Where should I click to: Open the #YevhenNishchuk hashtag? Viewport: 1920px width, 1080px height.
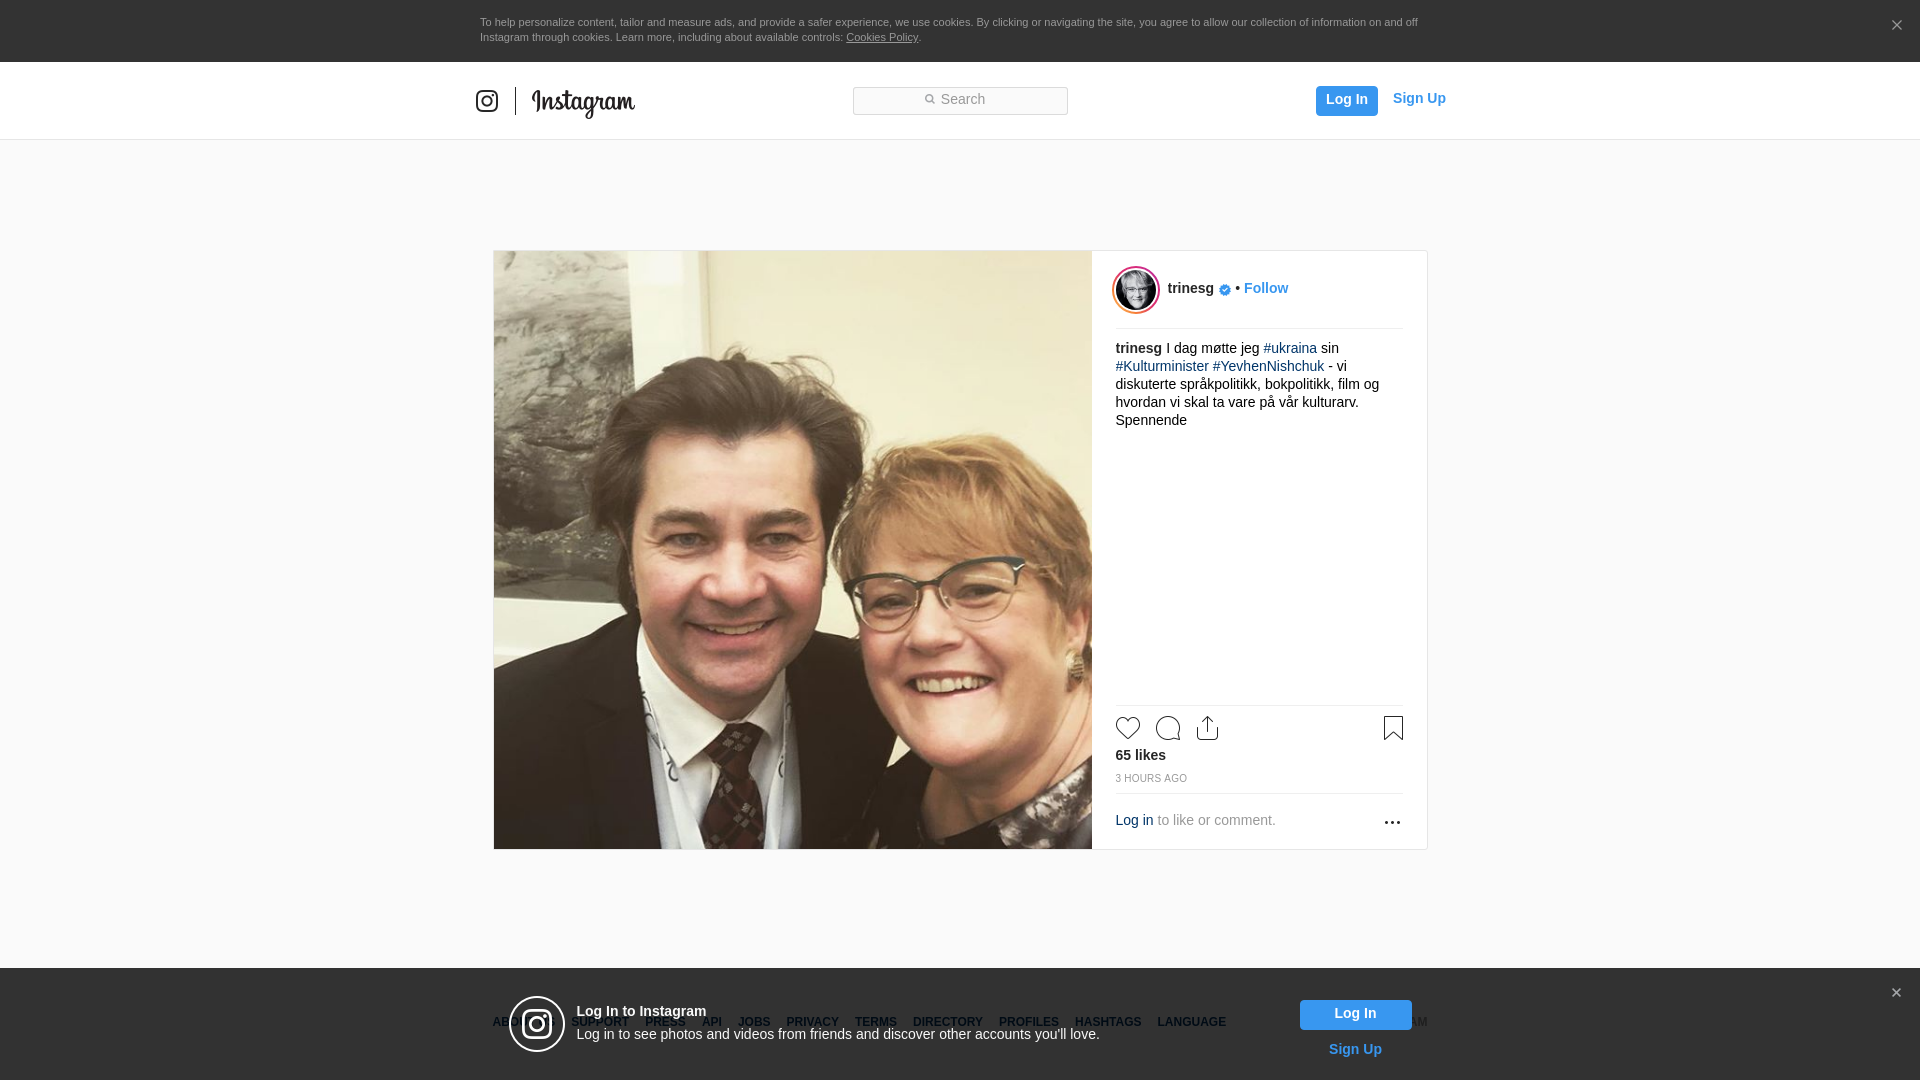coord(1268,366)
